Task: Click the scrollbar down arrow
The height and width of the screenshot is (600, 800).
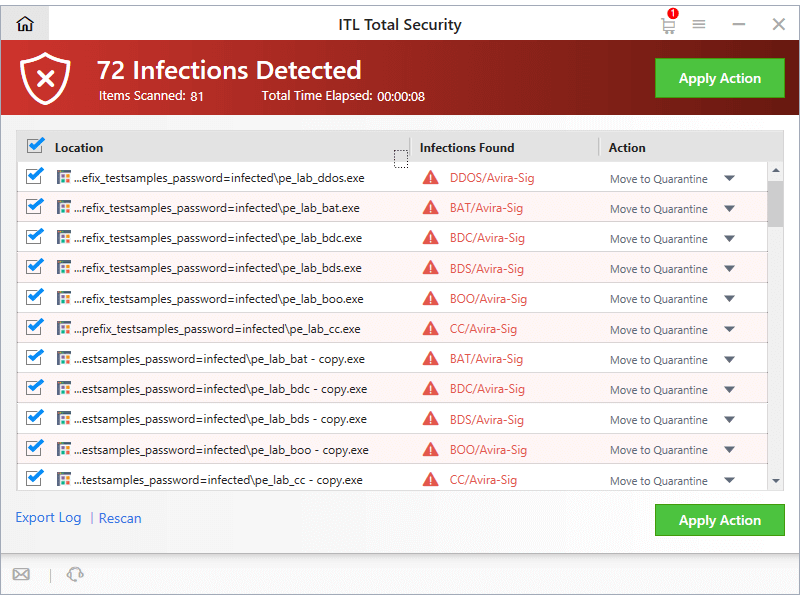Action: click(x=776, y=481)
